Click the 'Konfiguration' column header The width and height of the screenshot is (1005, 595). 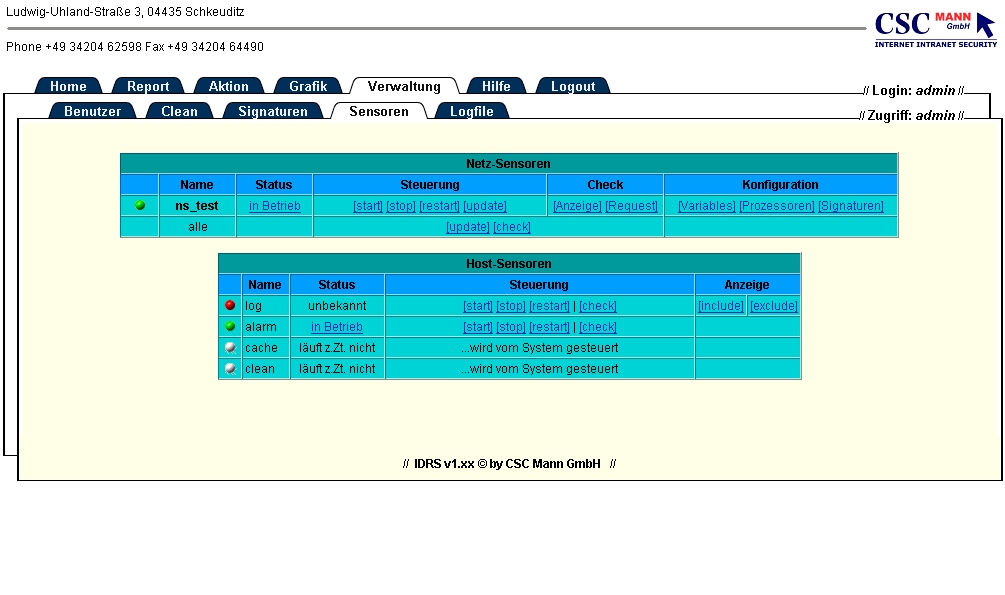click(780, 185)
